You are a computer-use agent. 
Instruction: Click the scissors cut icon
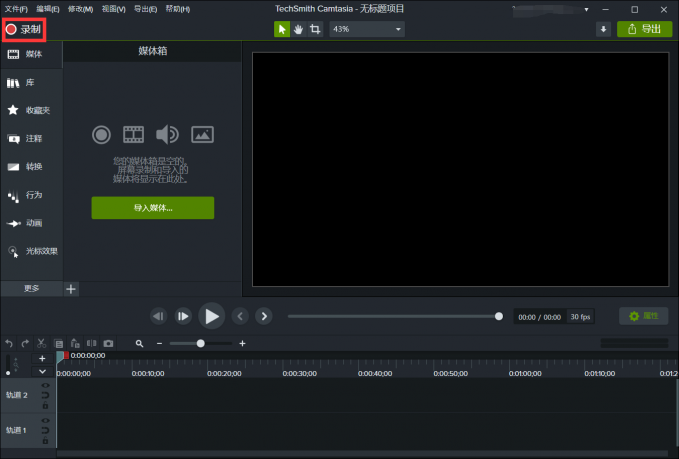(42, 343)
